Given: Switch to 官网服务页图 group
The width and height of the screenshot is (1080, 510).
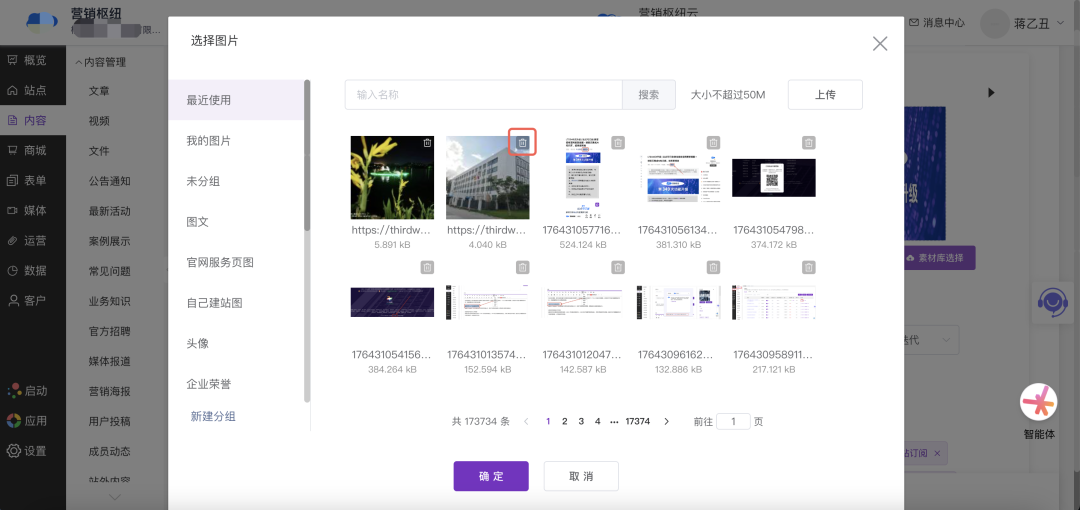Looking at the screenshot, I should click(220, 262).
